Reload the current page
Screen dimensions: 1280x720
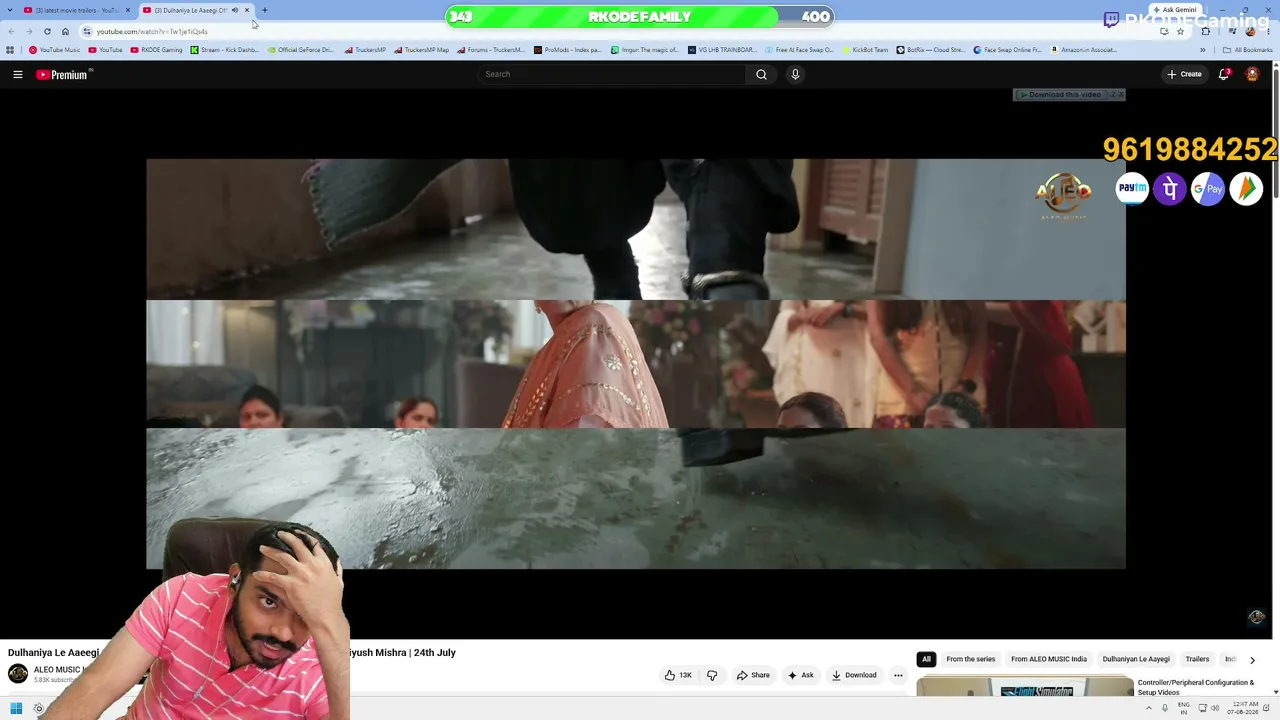pos(47,31)
